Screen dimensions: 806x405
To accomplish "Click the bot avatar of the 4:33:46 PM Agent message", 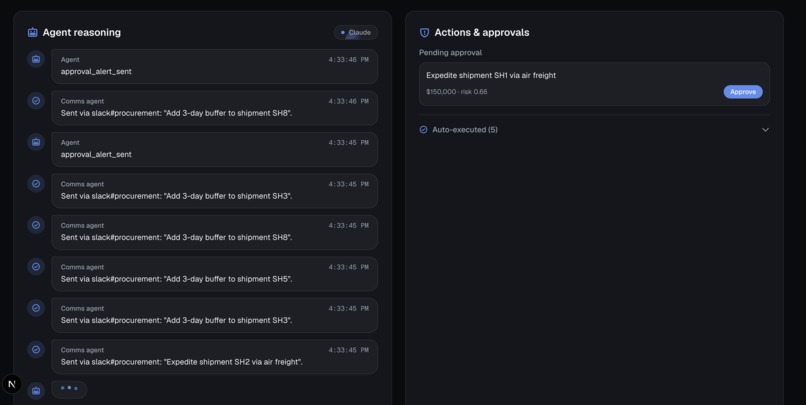I will click(x=36, y=59).
